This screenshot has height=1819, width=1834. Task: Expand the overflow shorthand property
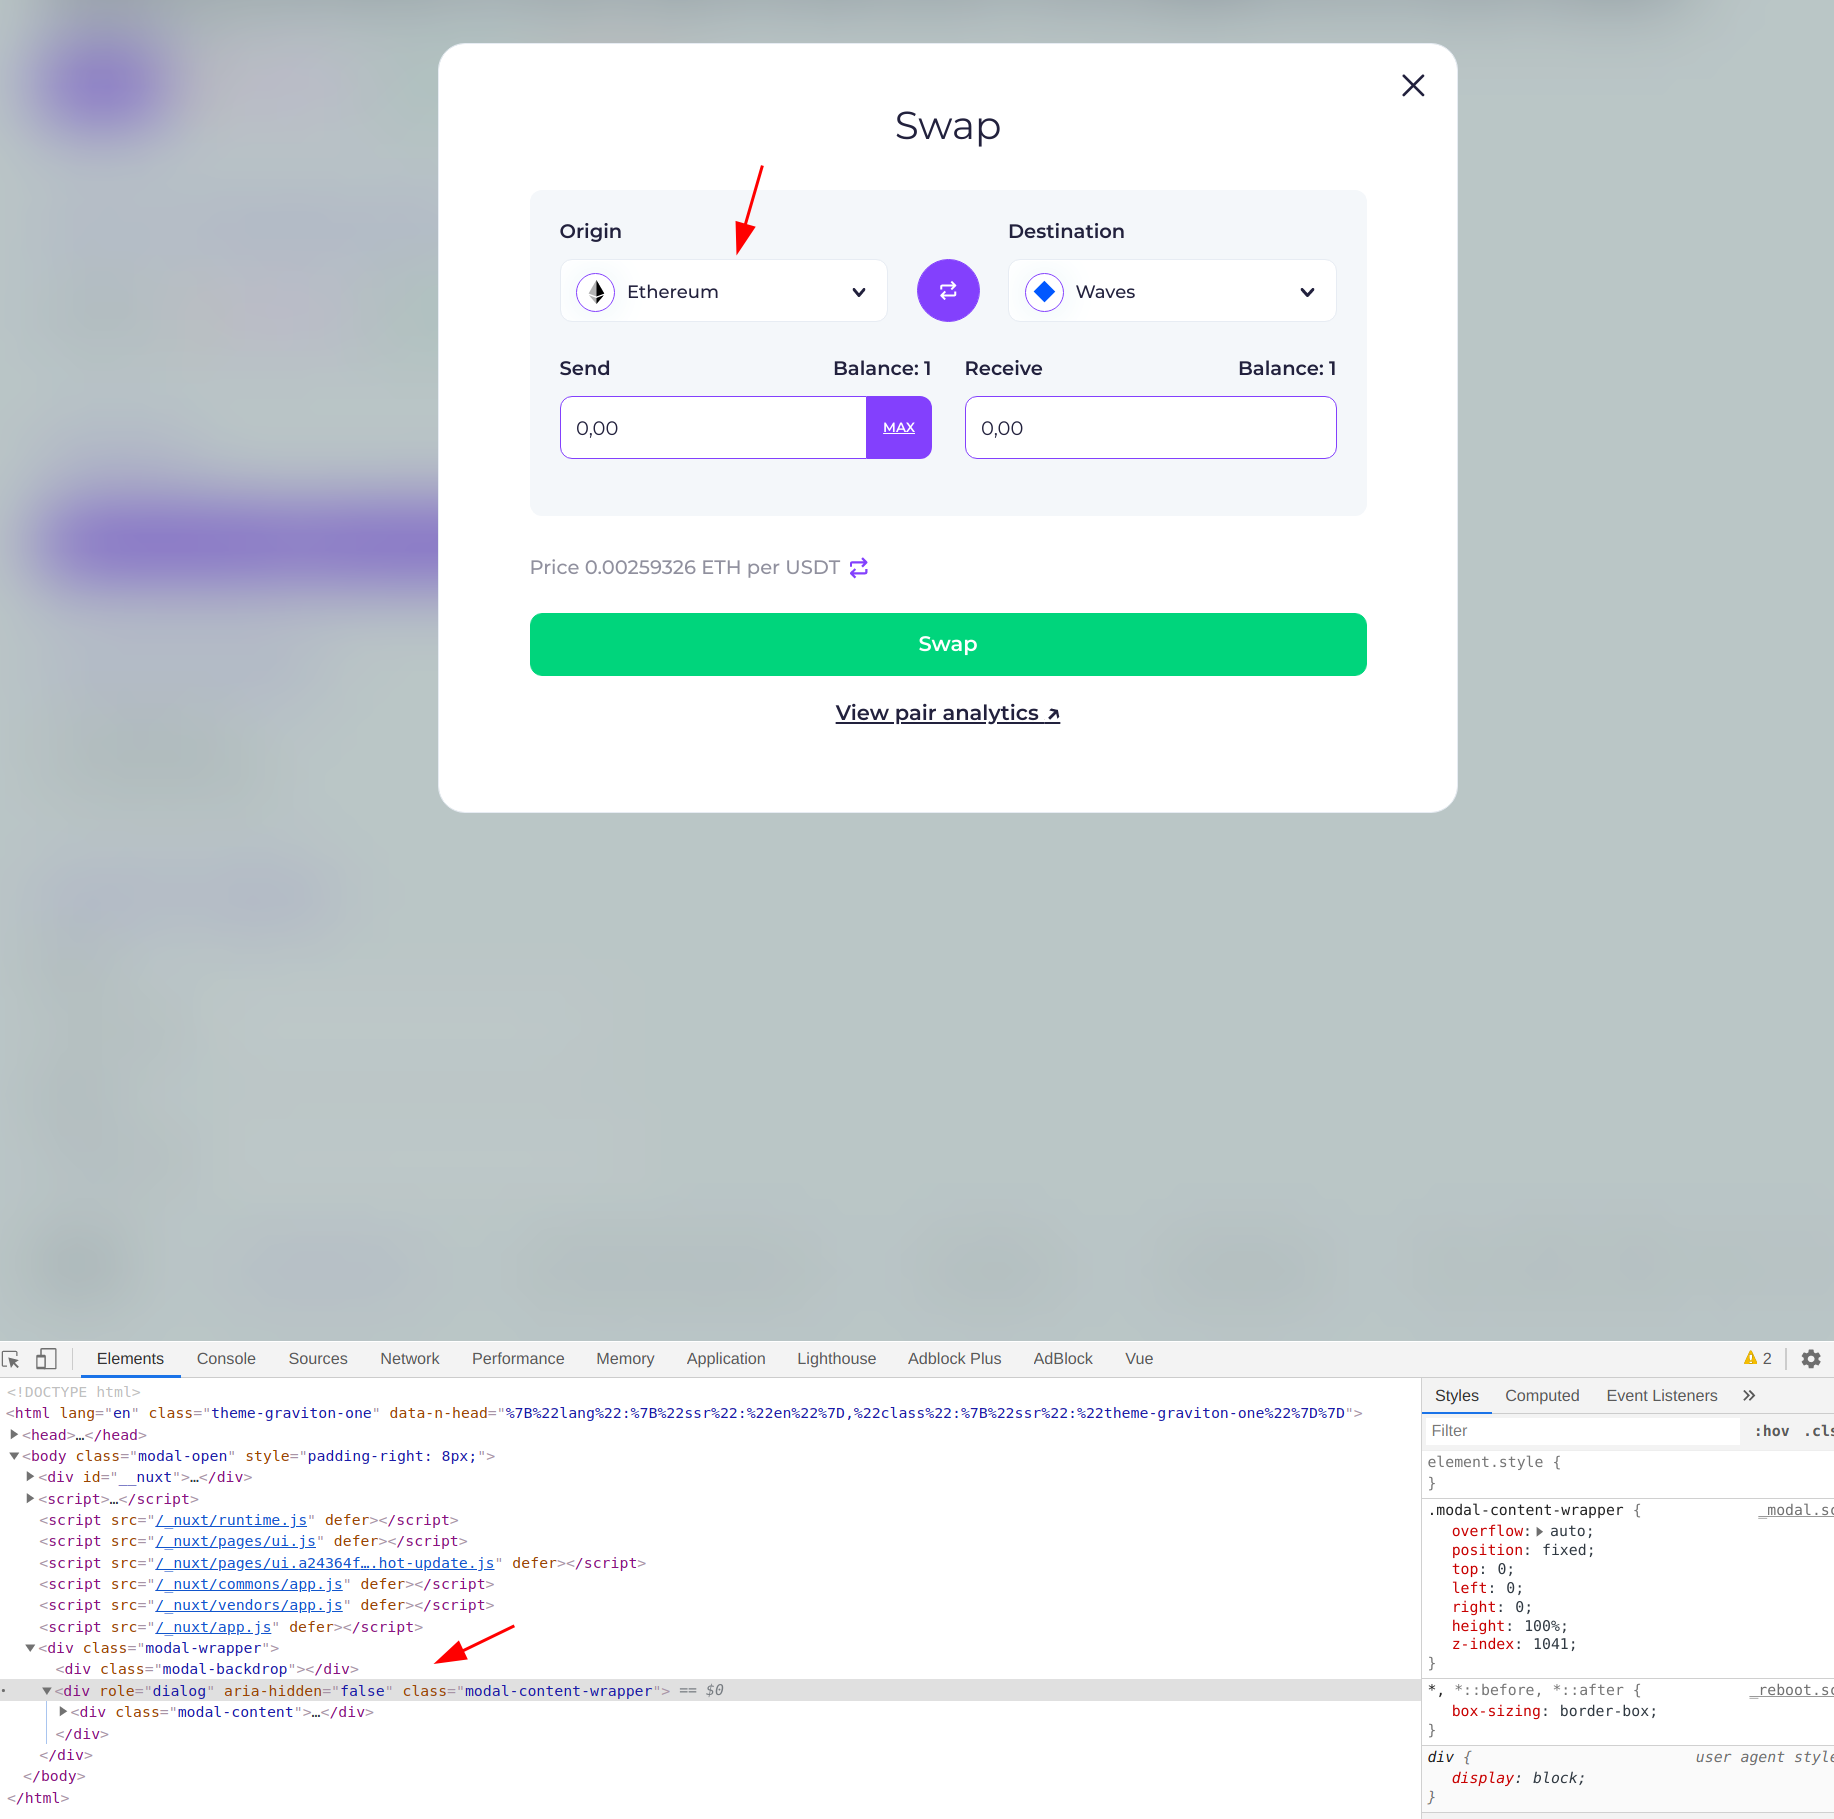[x=1539, y=1532]
